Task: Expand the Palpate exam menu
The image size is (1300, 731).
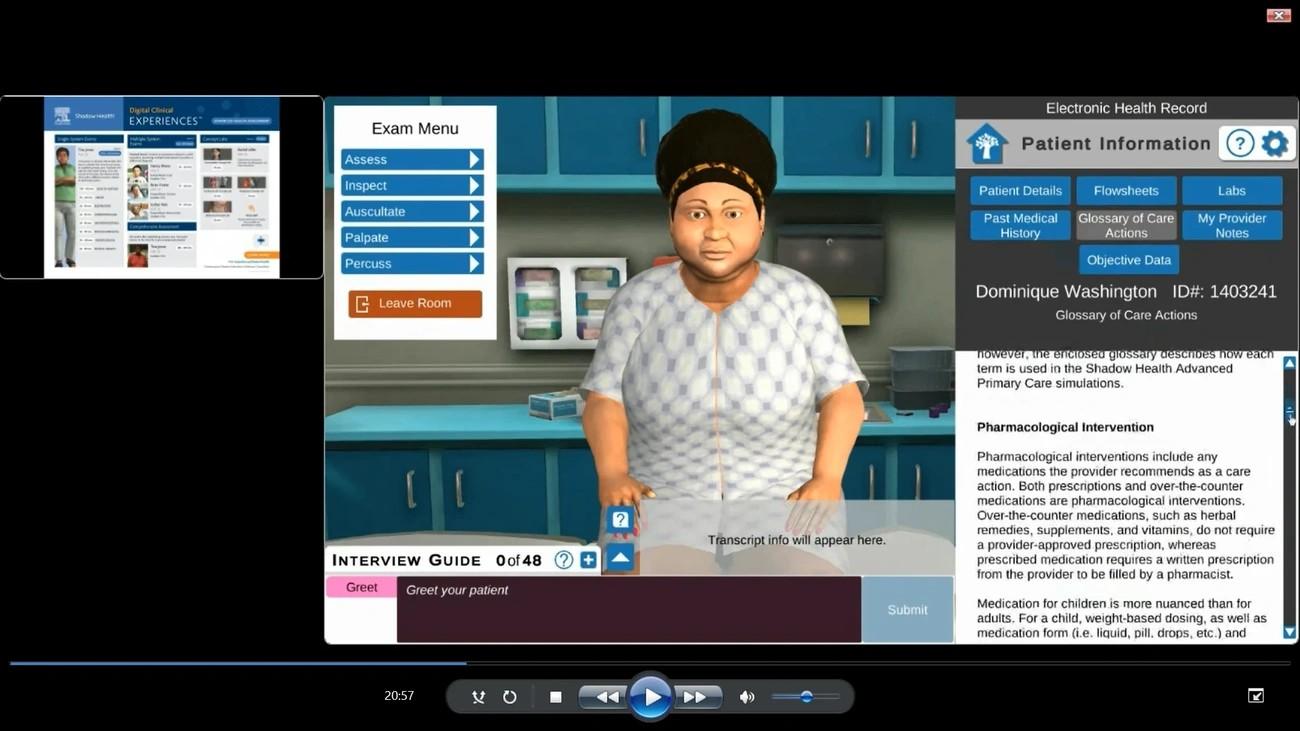Action: [x=412, y=237]
